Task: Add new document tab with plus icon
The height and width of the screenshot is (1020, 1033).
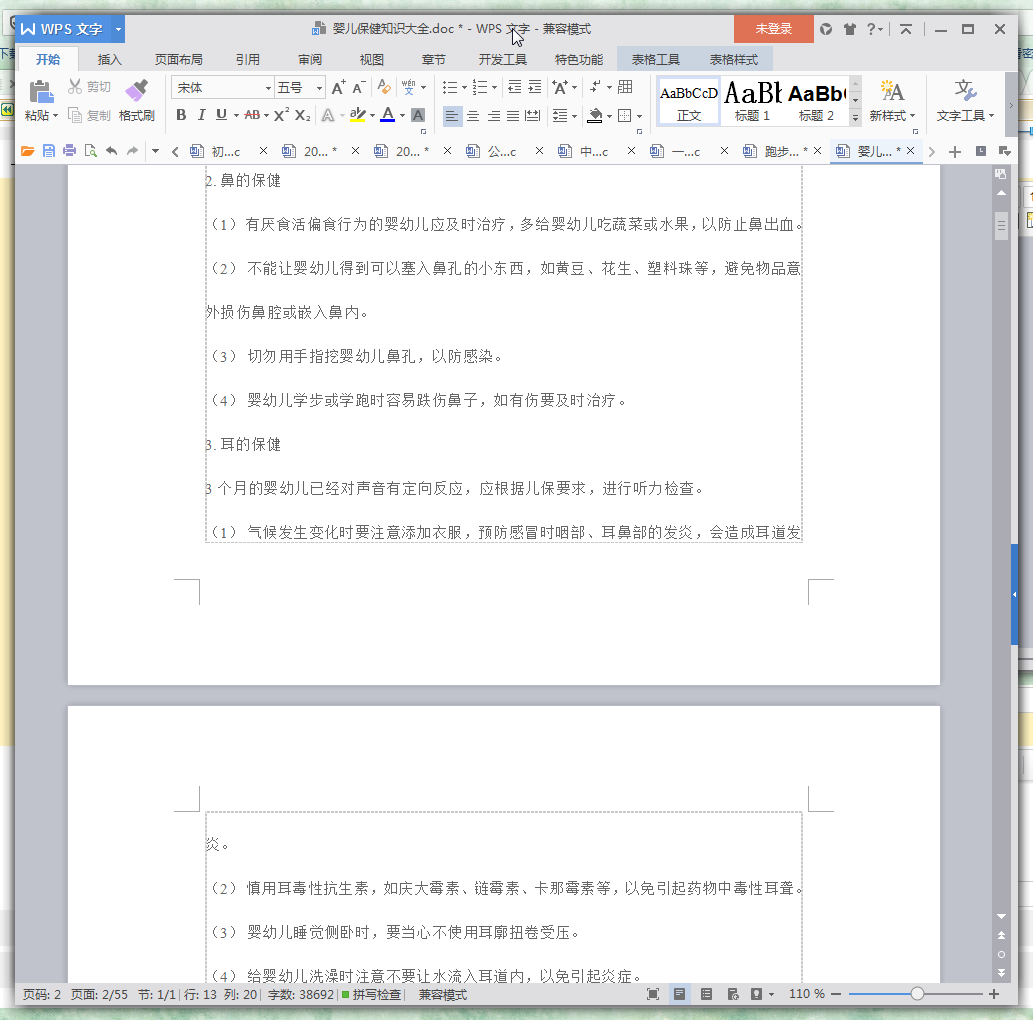Action: tap(955, 152)
